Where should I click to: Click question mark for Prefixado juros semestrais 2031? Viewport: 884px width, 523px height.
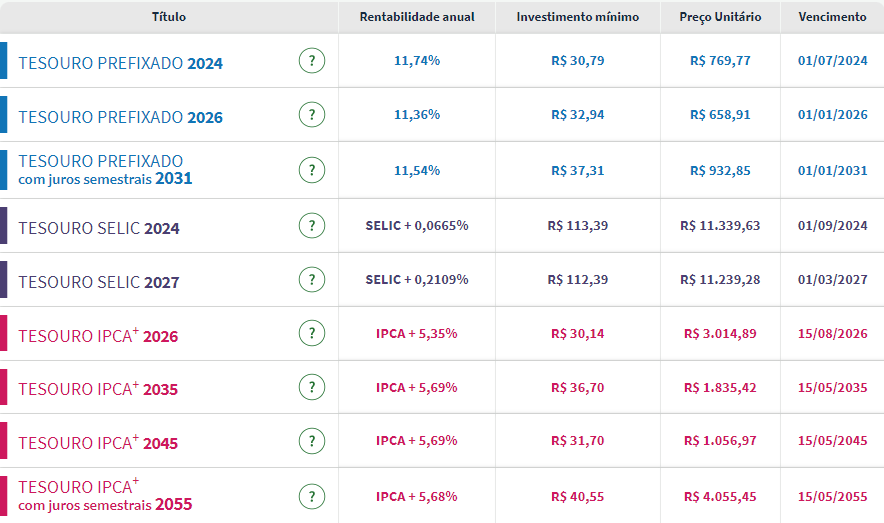(x=312, y=170)
